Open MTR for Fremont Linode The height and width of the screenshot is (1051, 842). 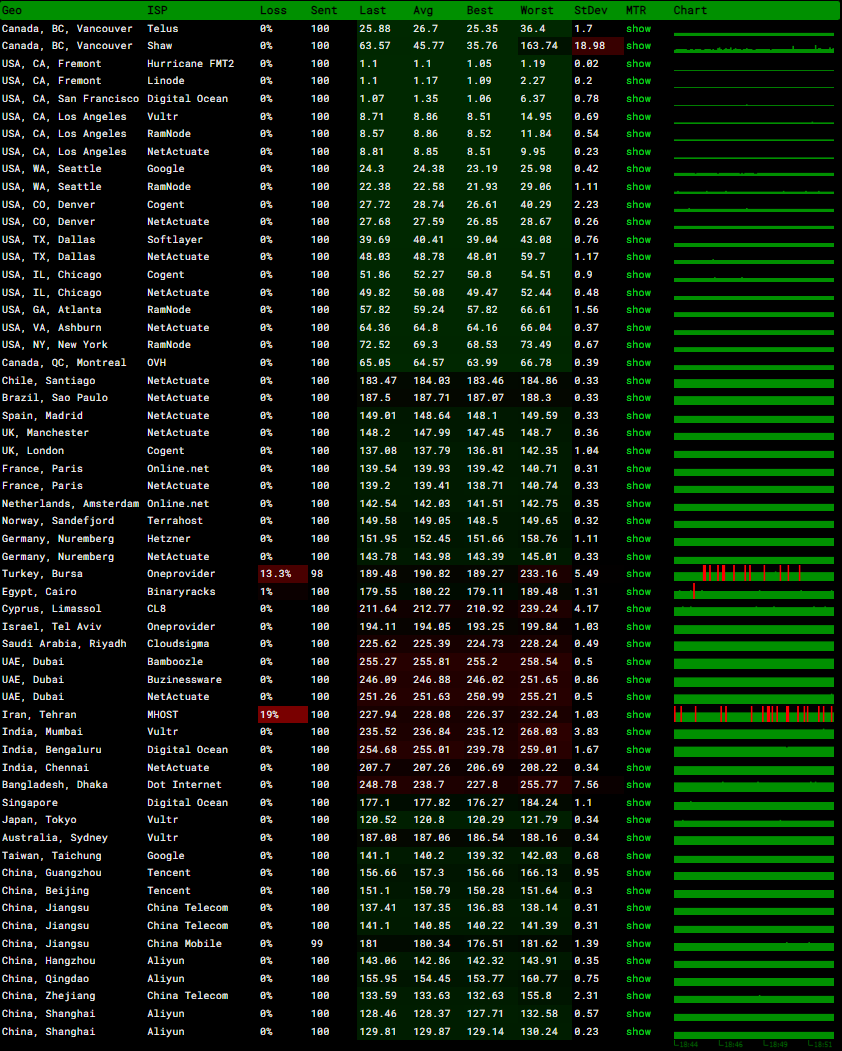point(638,81)
